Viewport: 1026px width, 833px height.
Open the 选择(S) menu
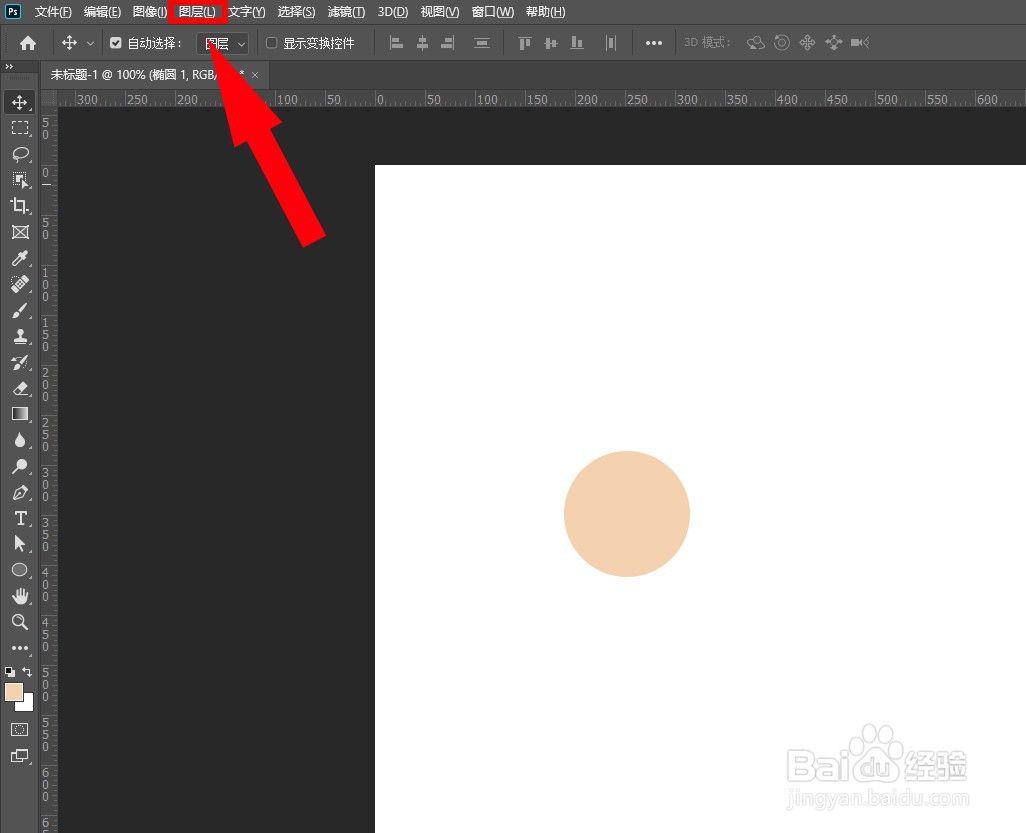(x=296, y=12)
